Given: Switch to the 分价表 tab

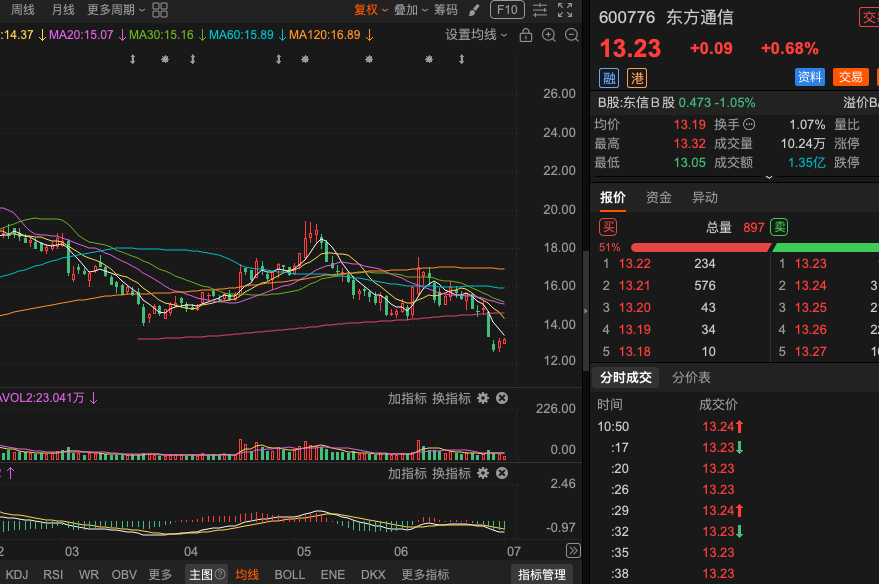Looking at the screenshot, I should pyautogui.click(x=691, y=377).
